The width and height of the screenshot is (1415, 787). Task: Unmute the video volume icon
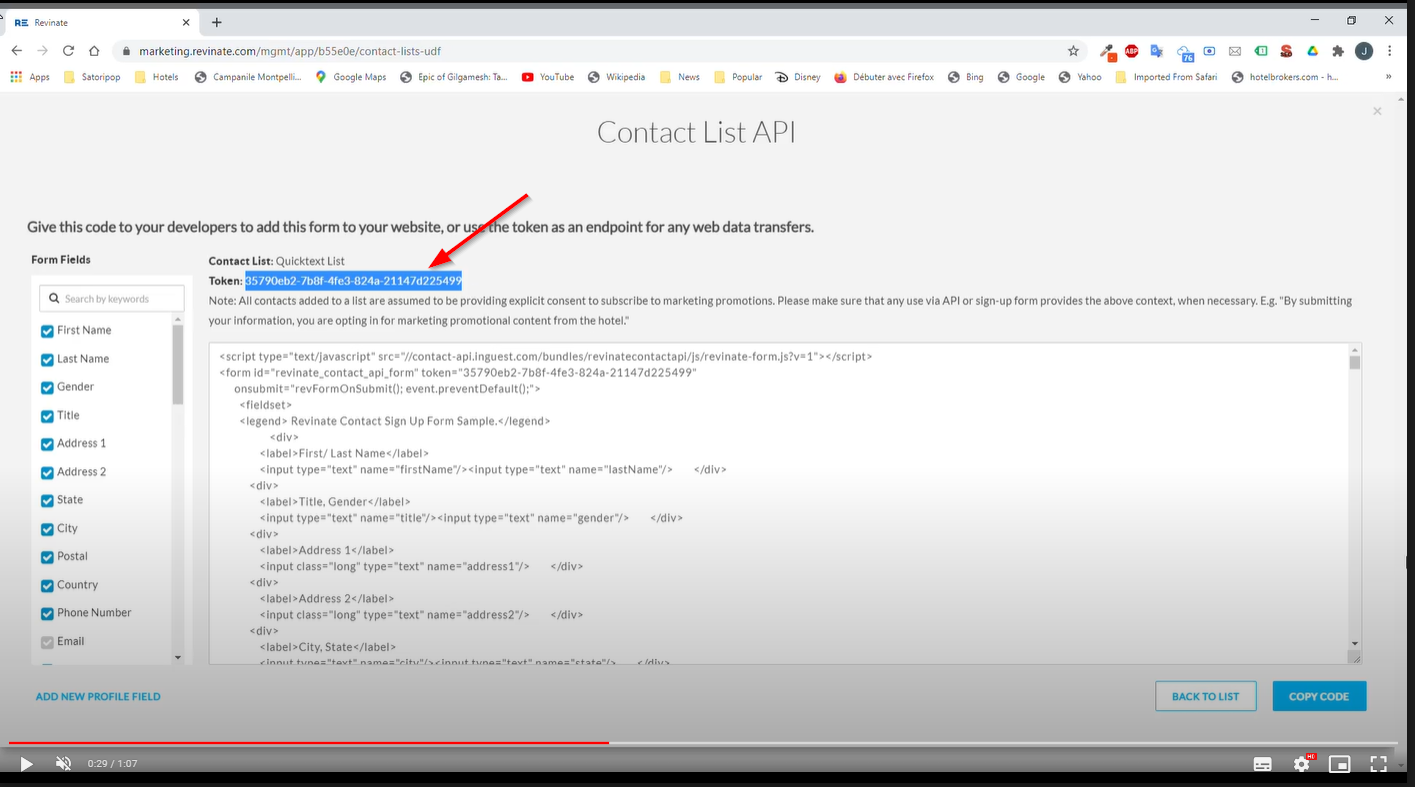point(63,764)
